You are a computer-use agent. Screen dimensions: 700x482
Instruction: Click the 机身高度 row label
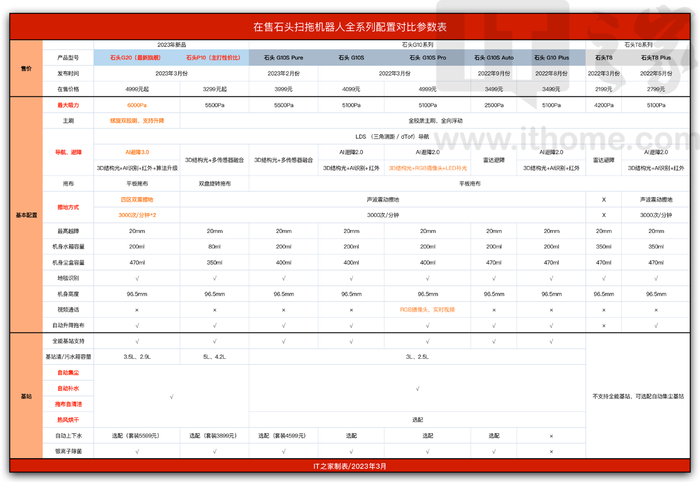click(68, 294)
